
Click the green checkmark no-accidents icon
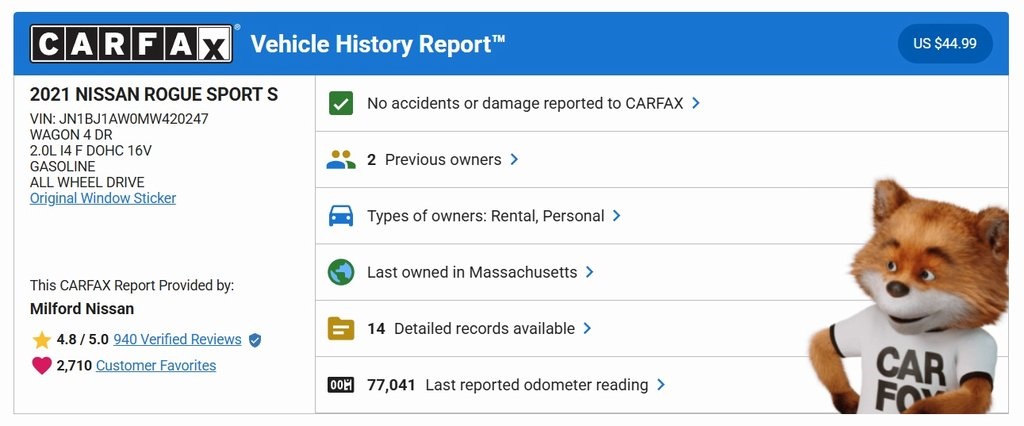[341, 103]
